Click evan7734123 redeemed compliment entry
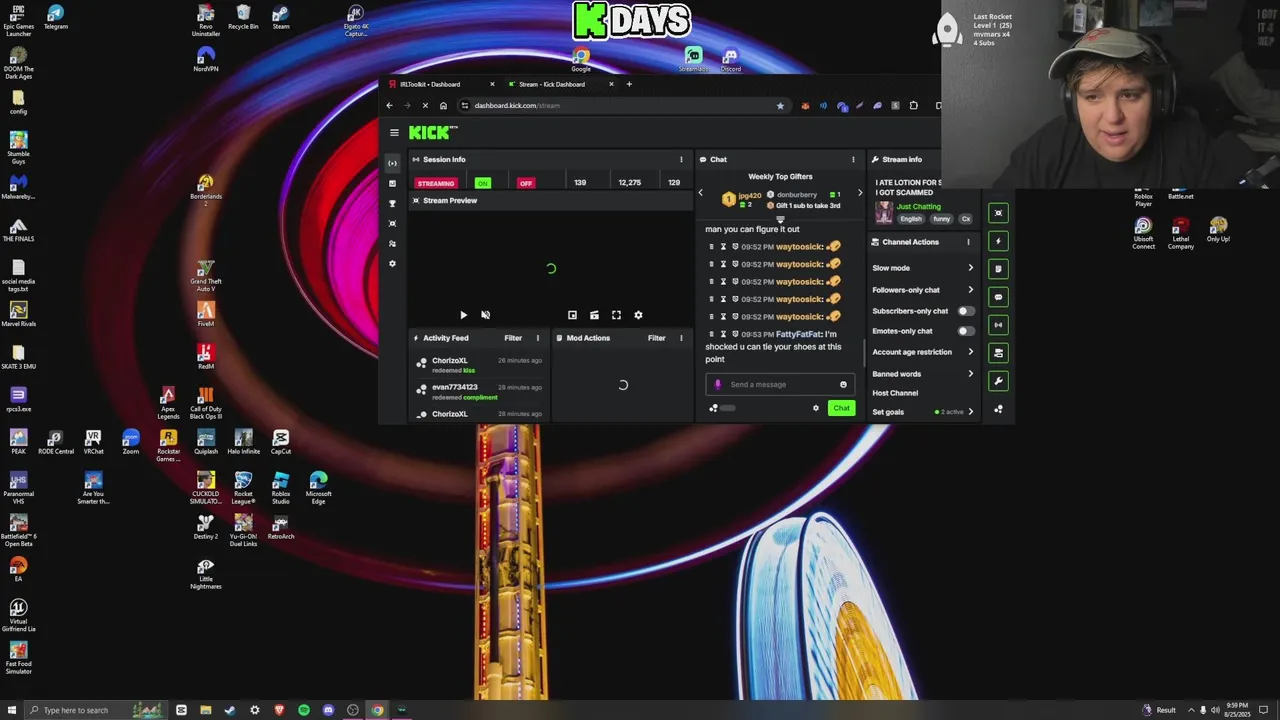Viewport: 1280px width, 720px height. (x=480, y=392)
